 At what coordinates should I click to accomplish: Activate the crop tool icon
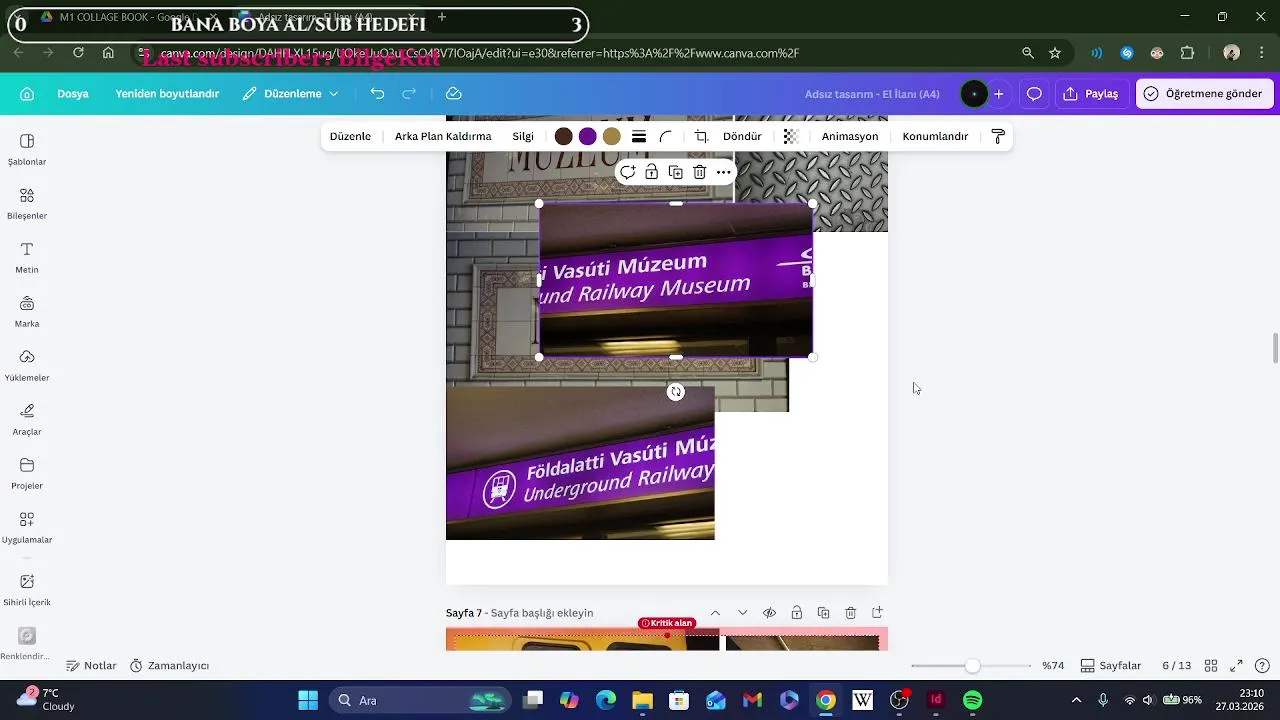[701, 137]
